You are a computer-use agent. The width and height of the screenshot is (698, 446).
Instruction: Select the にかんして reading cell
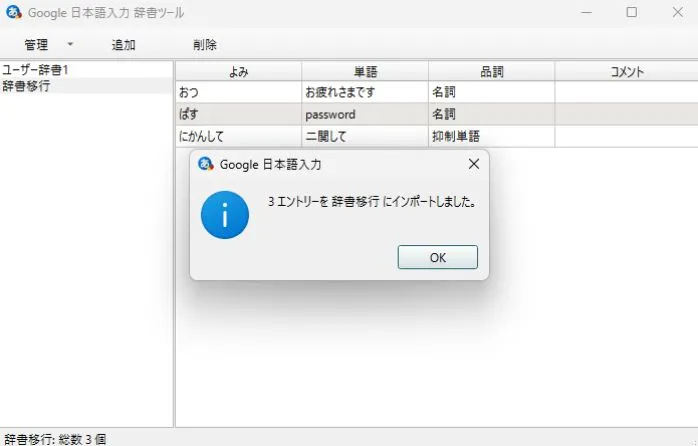tap(239, 136)
